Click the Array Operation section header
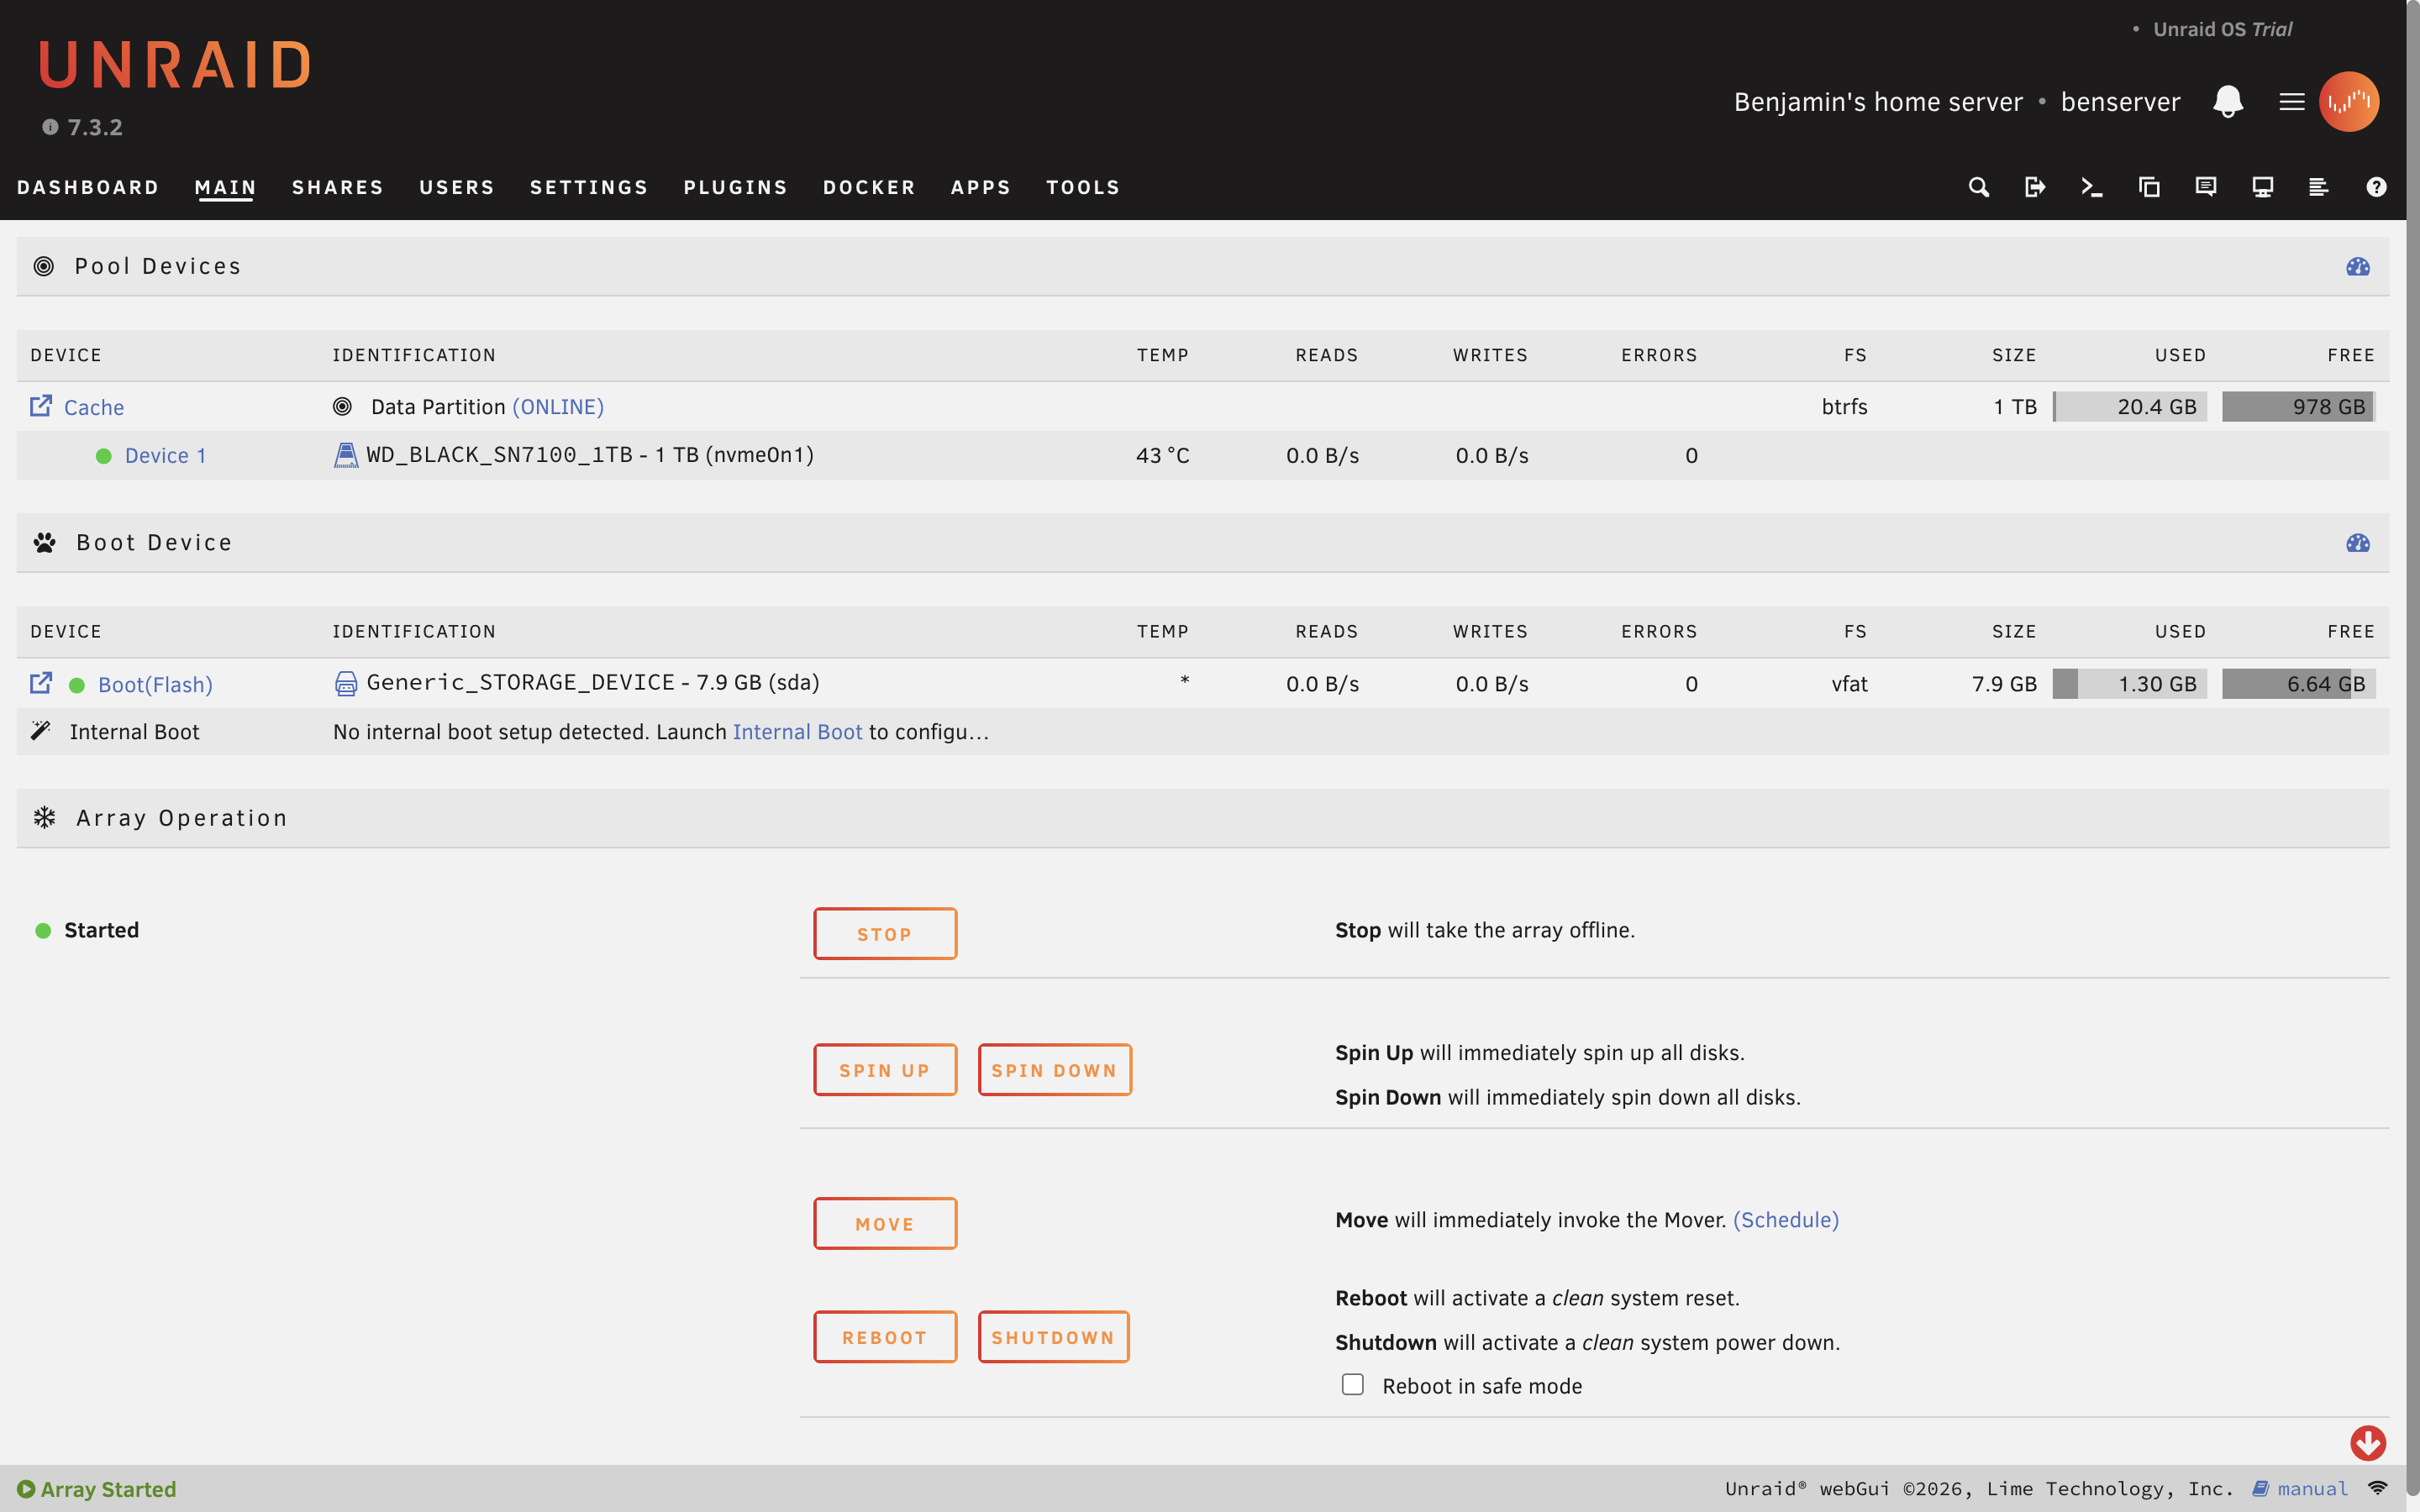Image resolution: width=2420 pixels, height=1512 pixels. (x=1203, y=818)
